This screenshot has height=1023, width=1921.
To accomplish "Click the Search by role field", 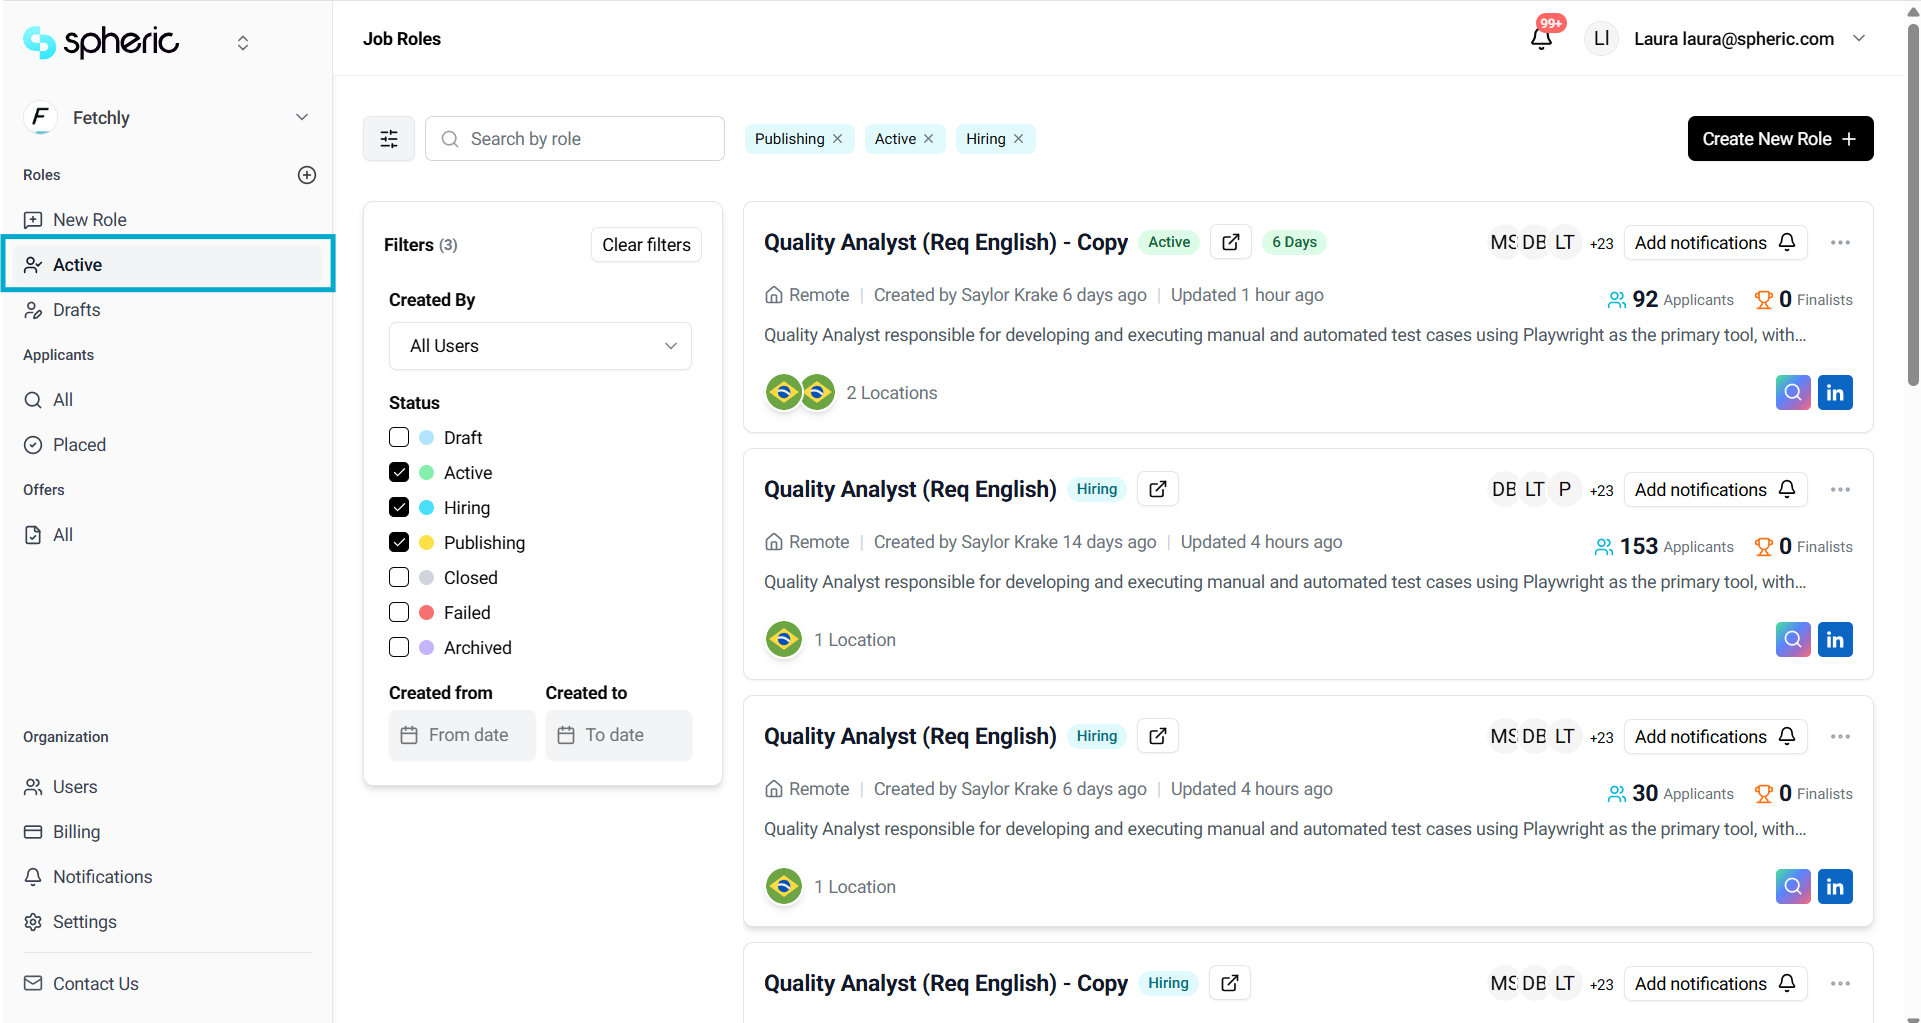I will (x=590, y=139).
